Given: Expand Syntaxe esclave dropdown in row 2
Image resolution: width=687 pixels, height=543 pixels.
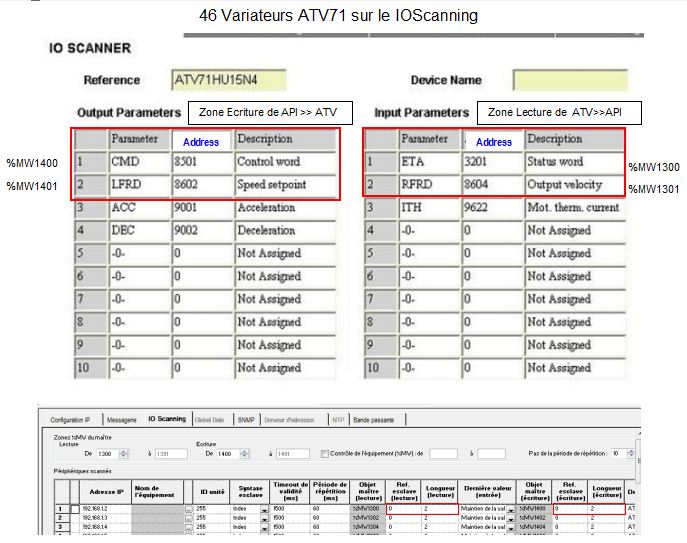Looking at the screenshot, I should point(264,517).
